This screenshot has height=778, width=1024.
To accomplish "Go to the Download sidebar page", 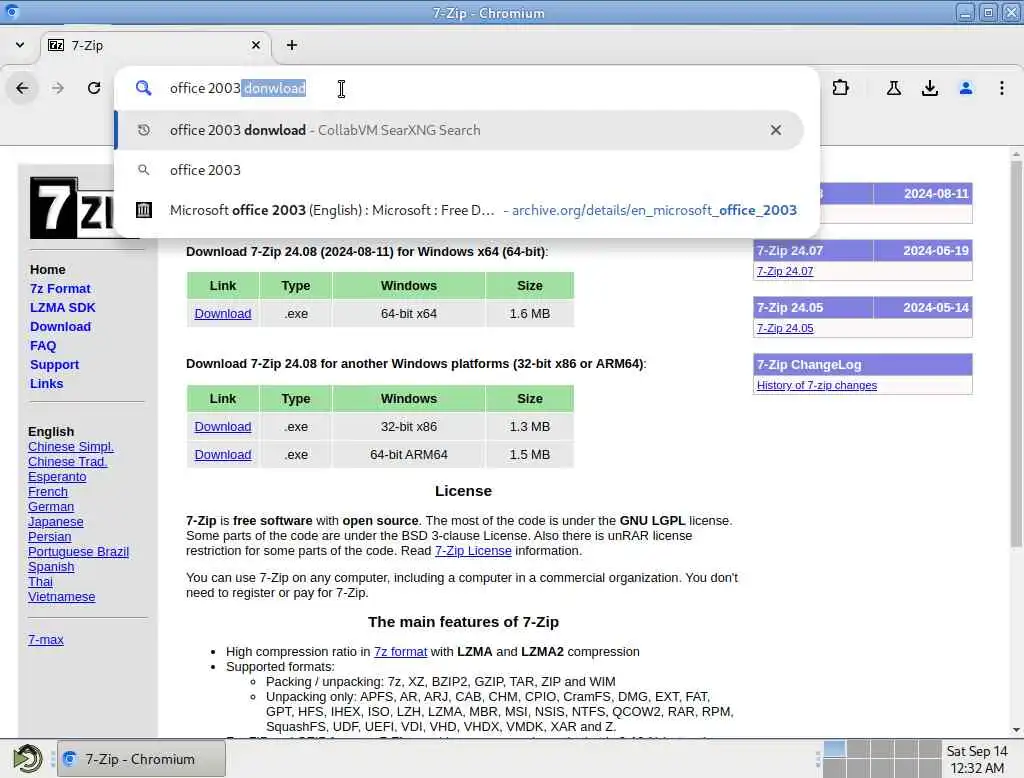I will [60, 327].
